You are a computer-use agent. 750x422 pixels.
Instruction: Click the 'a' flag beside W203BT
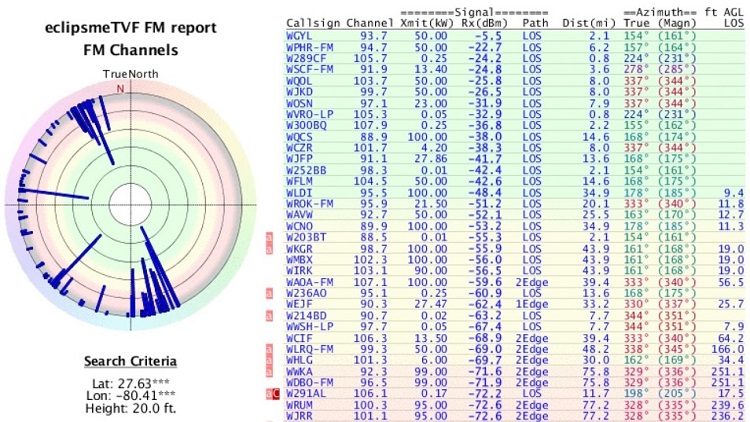(268, 239)
